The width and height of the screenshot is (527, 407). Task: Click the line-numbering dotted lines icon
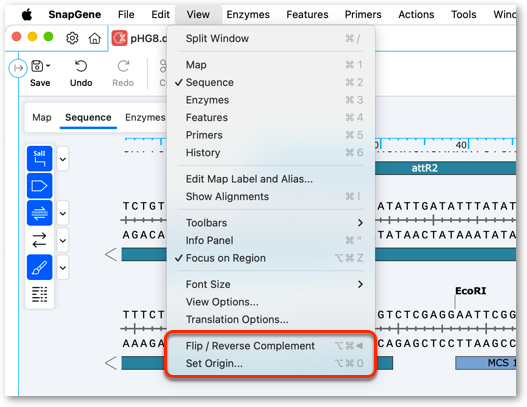pos(40,295)
